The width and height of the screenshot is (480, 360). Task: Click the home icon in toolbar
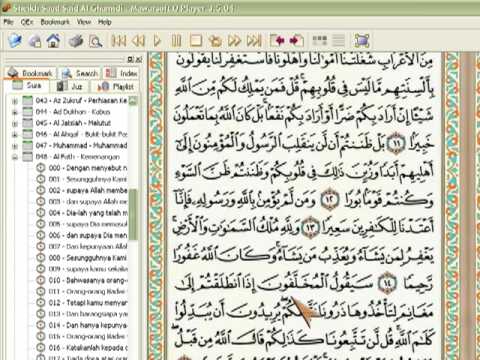coord(54,41)
